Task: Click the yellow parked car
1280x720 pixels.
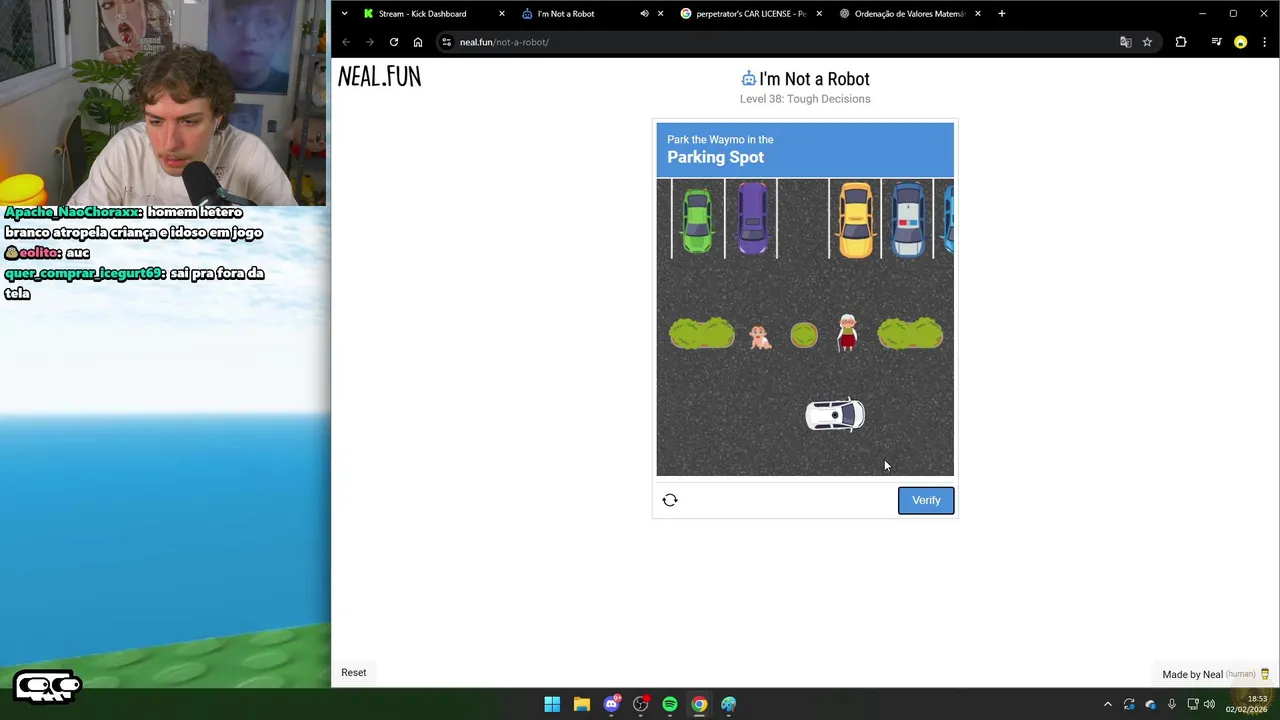Action: click(x=855, y=220)
